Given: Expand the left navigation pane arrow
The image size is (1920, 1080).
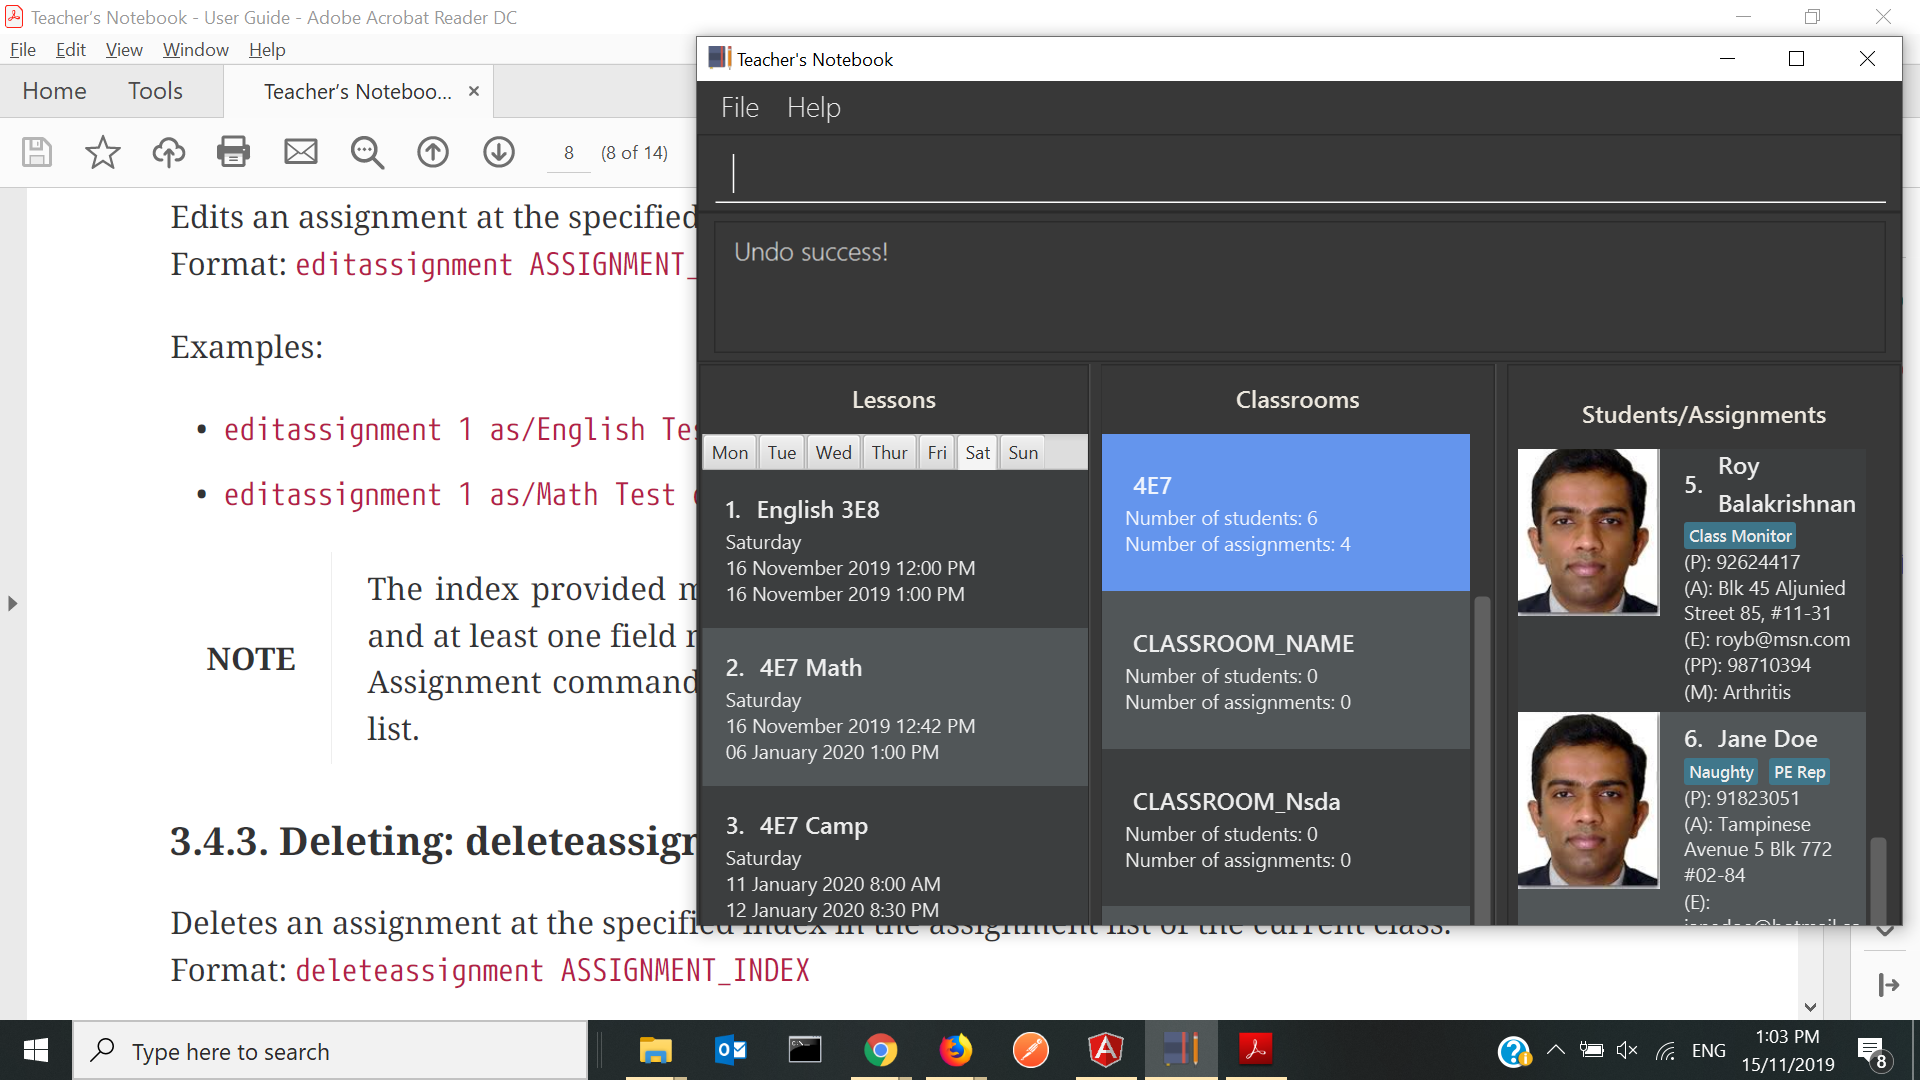Looking at the screenshot, I should click(12, 603).
